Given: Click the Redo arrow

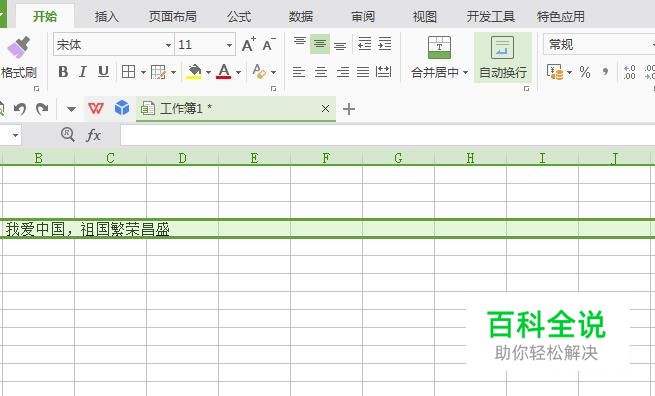Looking at the screenshot, I should [42, 109].
